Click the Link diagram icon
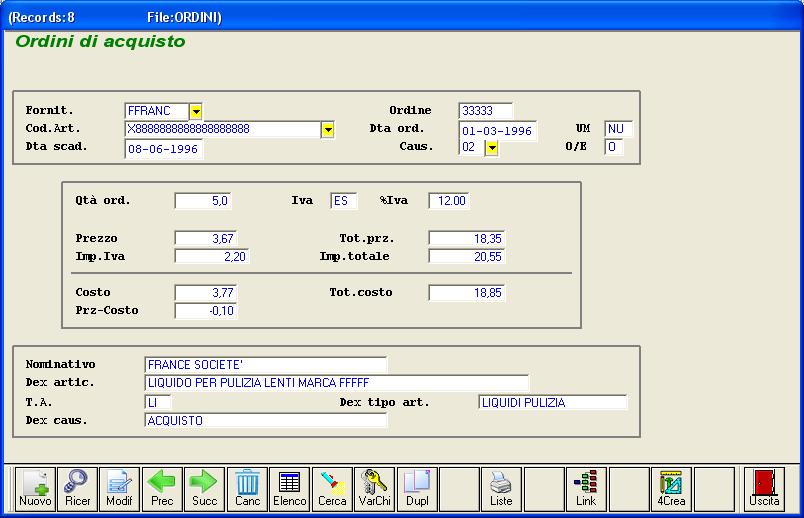 tap(586, 489)
